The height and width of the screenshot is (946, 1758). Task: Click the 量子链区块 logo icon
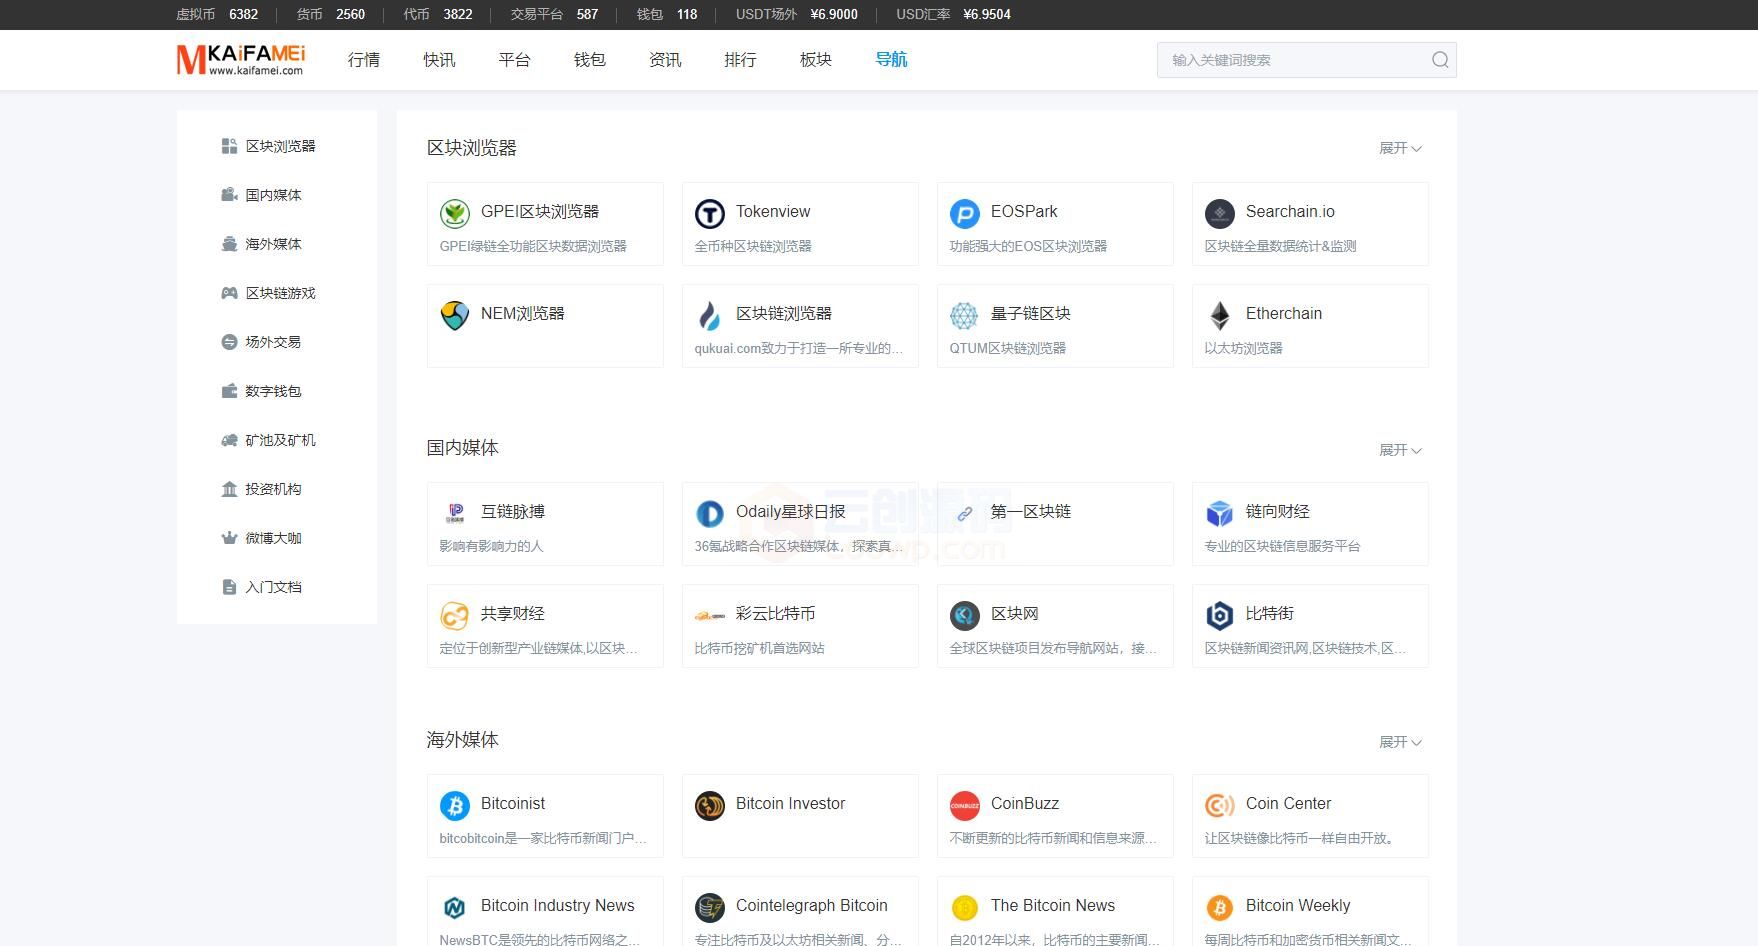point(965,315)
